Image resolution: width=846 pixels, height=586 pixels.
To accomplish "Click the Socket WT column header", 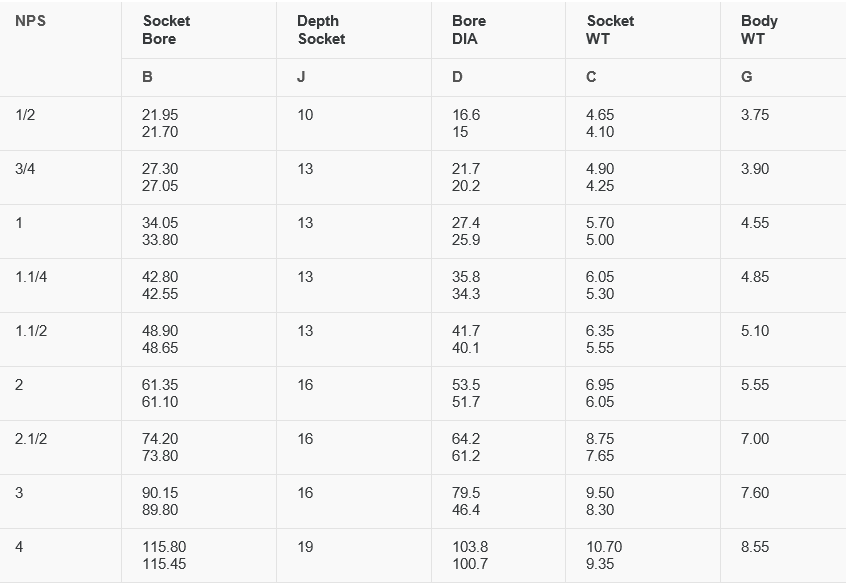I will (610, 30).
